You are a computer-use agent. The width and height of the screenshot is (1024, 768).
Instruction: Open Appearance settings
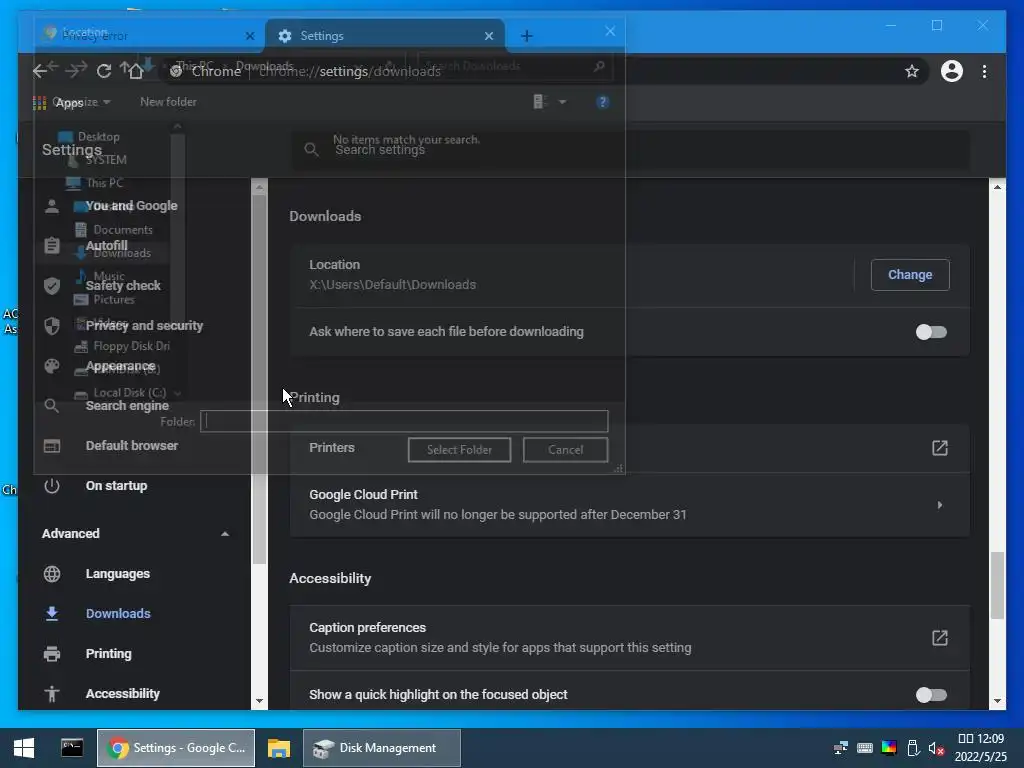click(120, 366)
